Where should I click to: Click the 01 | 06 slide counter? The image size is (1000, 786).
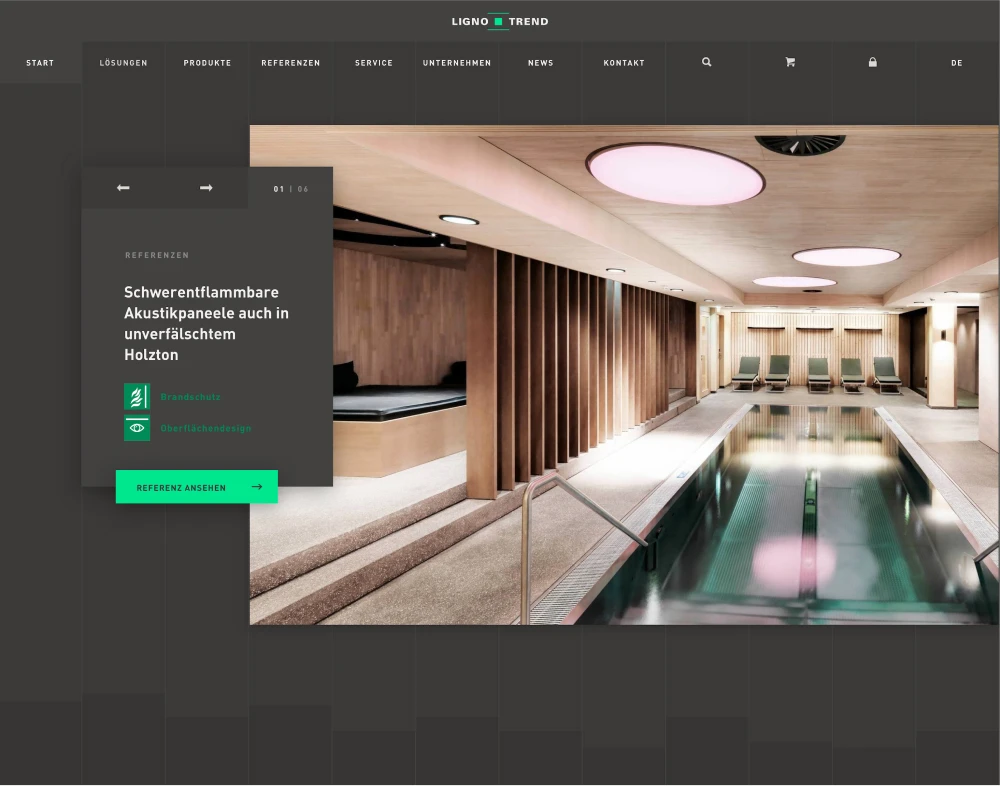(x=291, y=189)
